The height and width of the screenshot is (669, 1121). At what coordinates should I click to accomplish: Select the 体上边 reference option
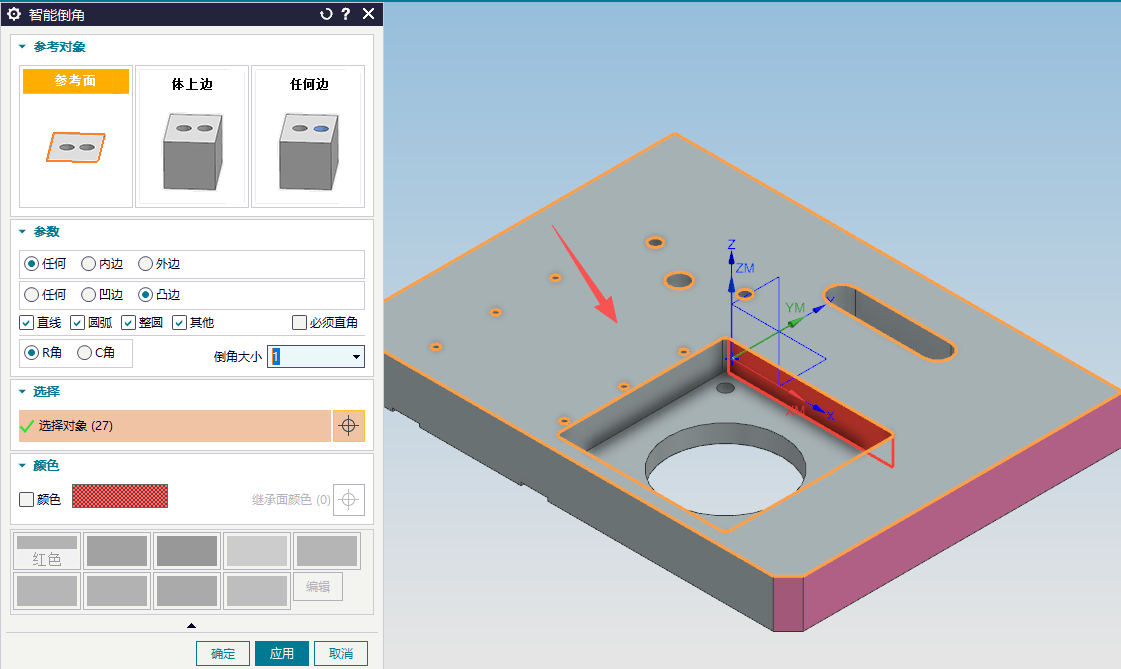pos(192,136)
